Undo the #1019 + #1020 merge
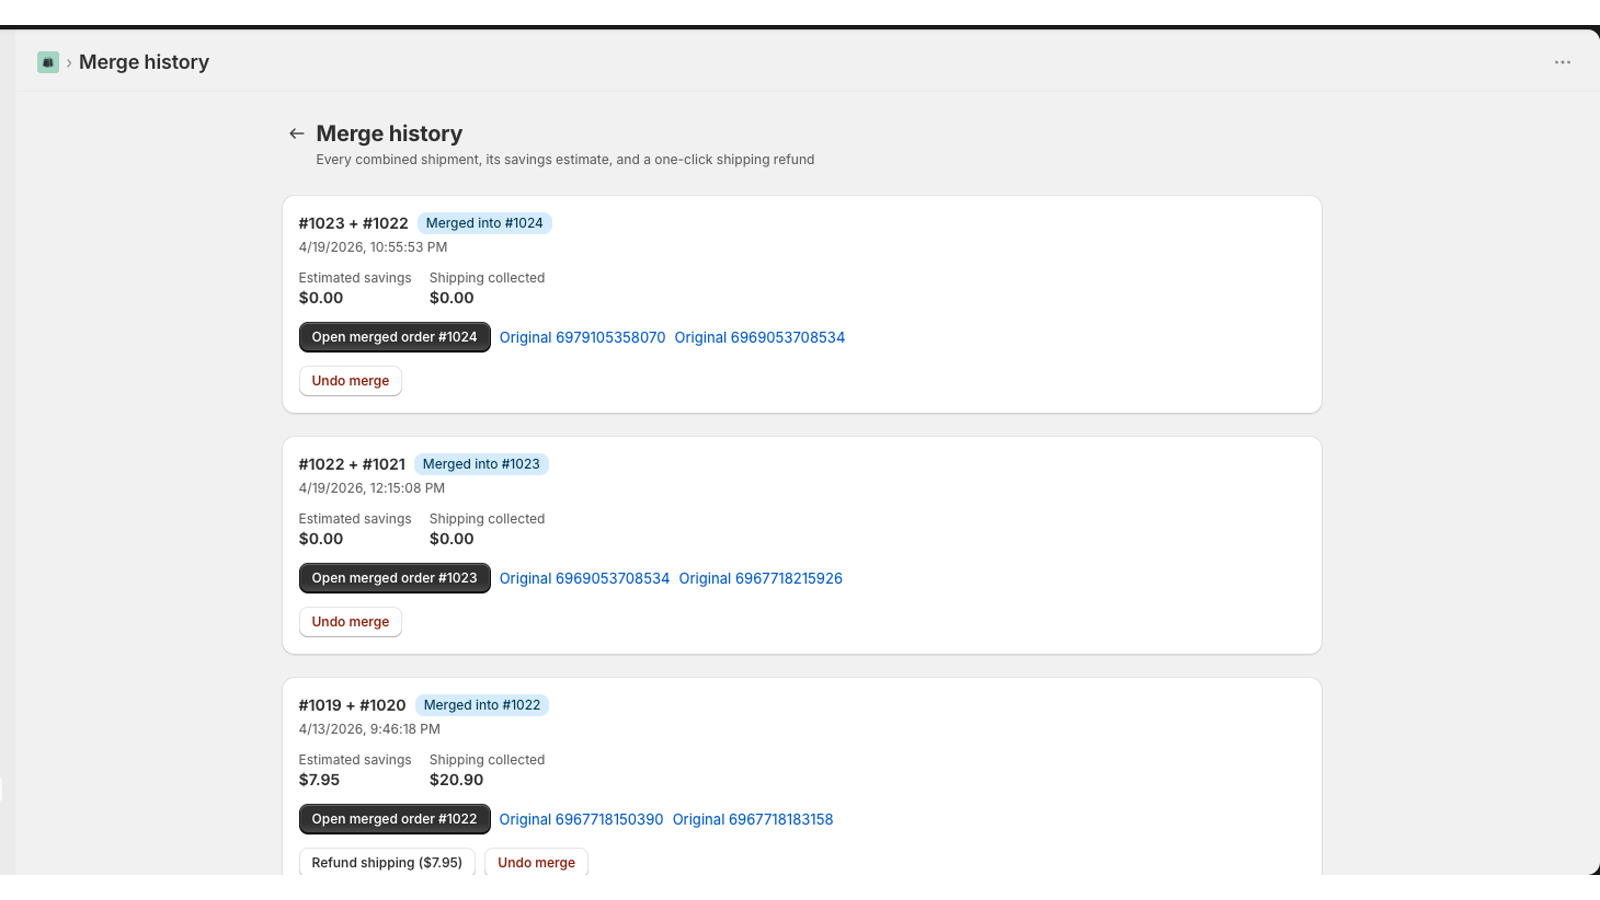Screen dimensions: 1600x900 pos(536,862)
